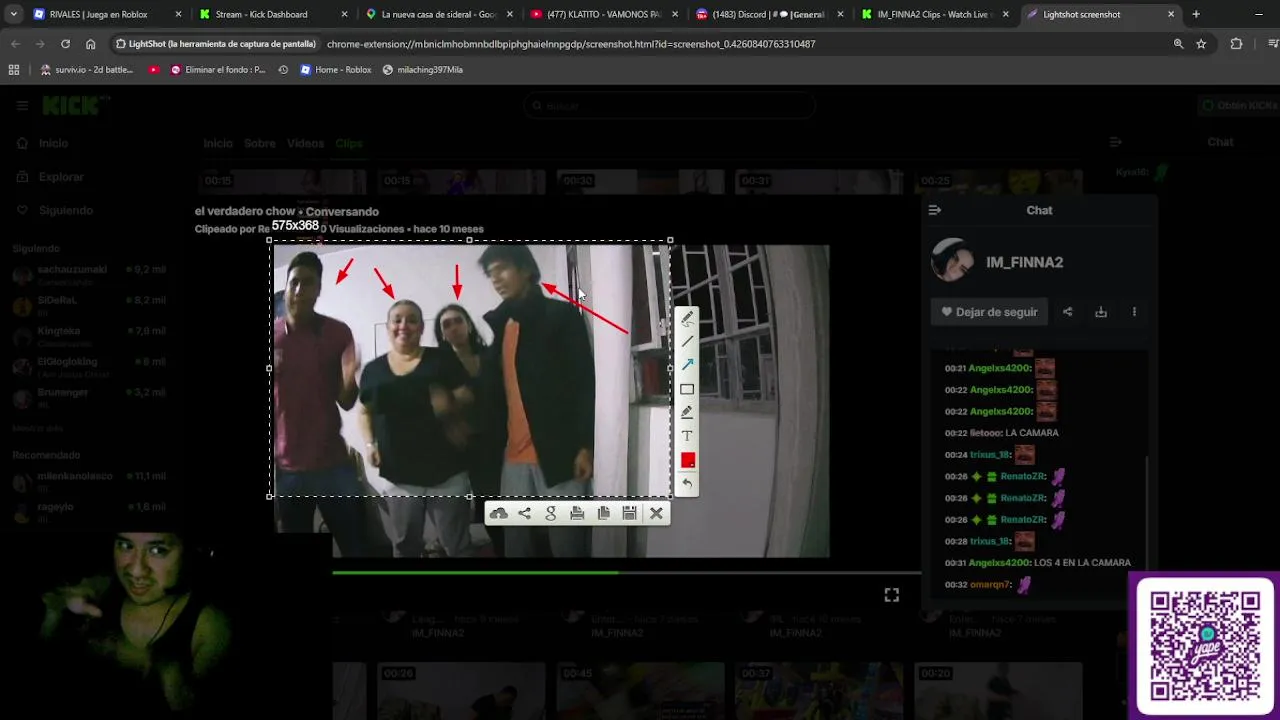The image size is (1280, 720).
Task: Print the captured screenshot
Action: [577, 513]
